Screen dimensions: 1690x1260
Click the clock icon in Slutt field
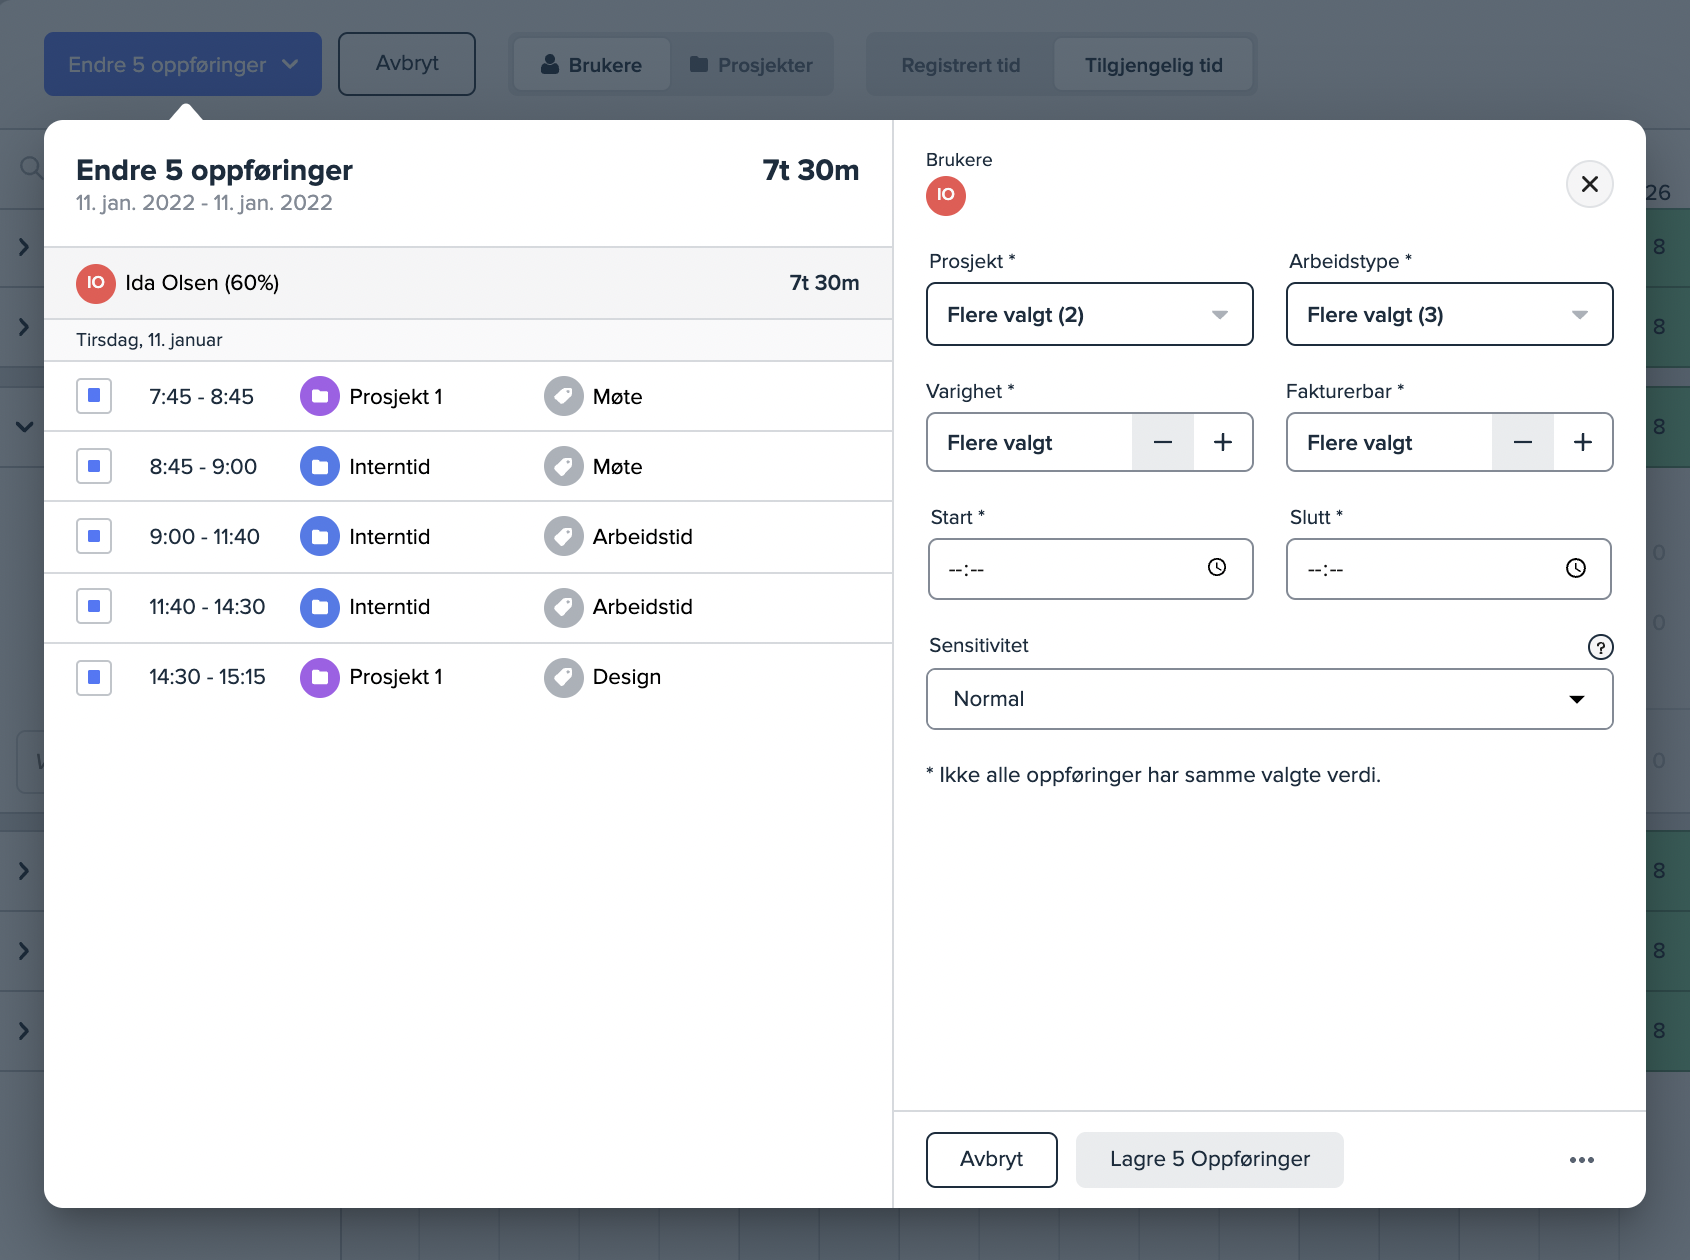[1575, 568]
